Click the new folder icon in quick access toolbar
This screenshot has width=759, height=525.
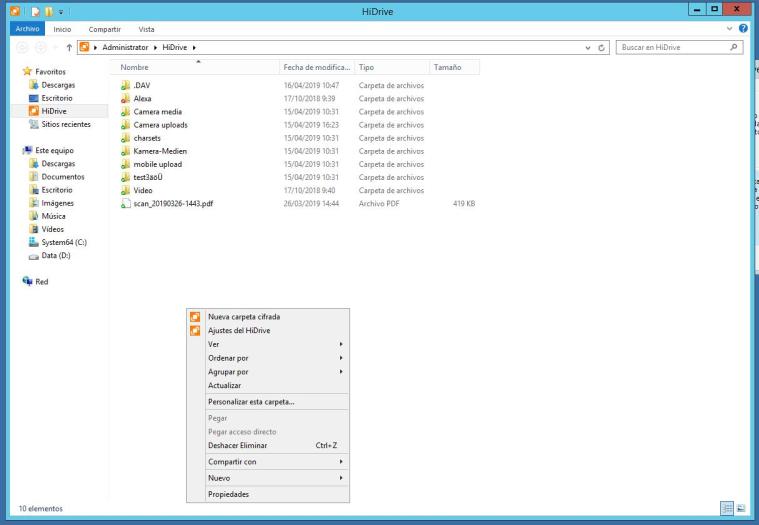[49, 11]
